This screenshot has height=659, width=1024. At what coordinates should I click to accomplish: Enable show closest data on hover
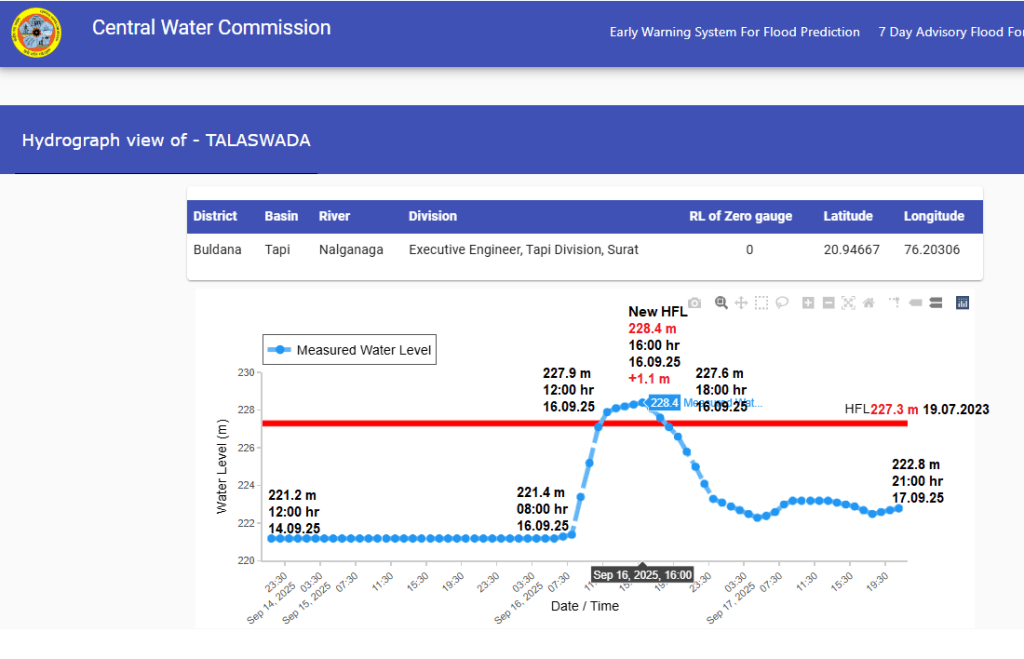[915, 303]
